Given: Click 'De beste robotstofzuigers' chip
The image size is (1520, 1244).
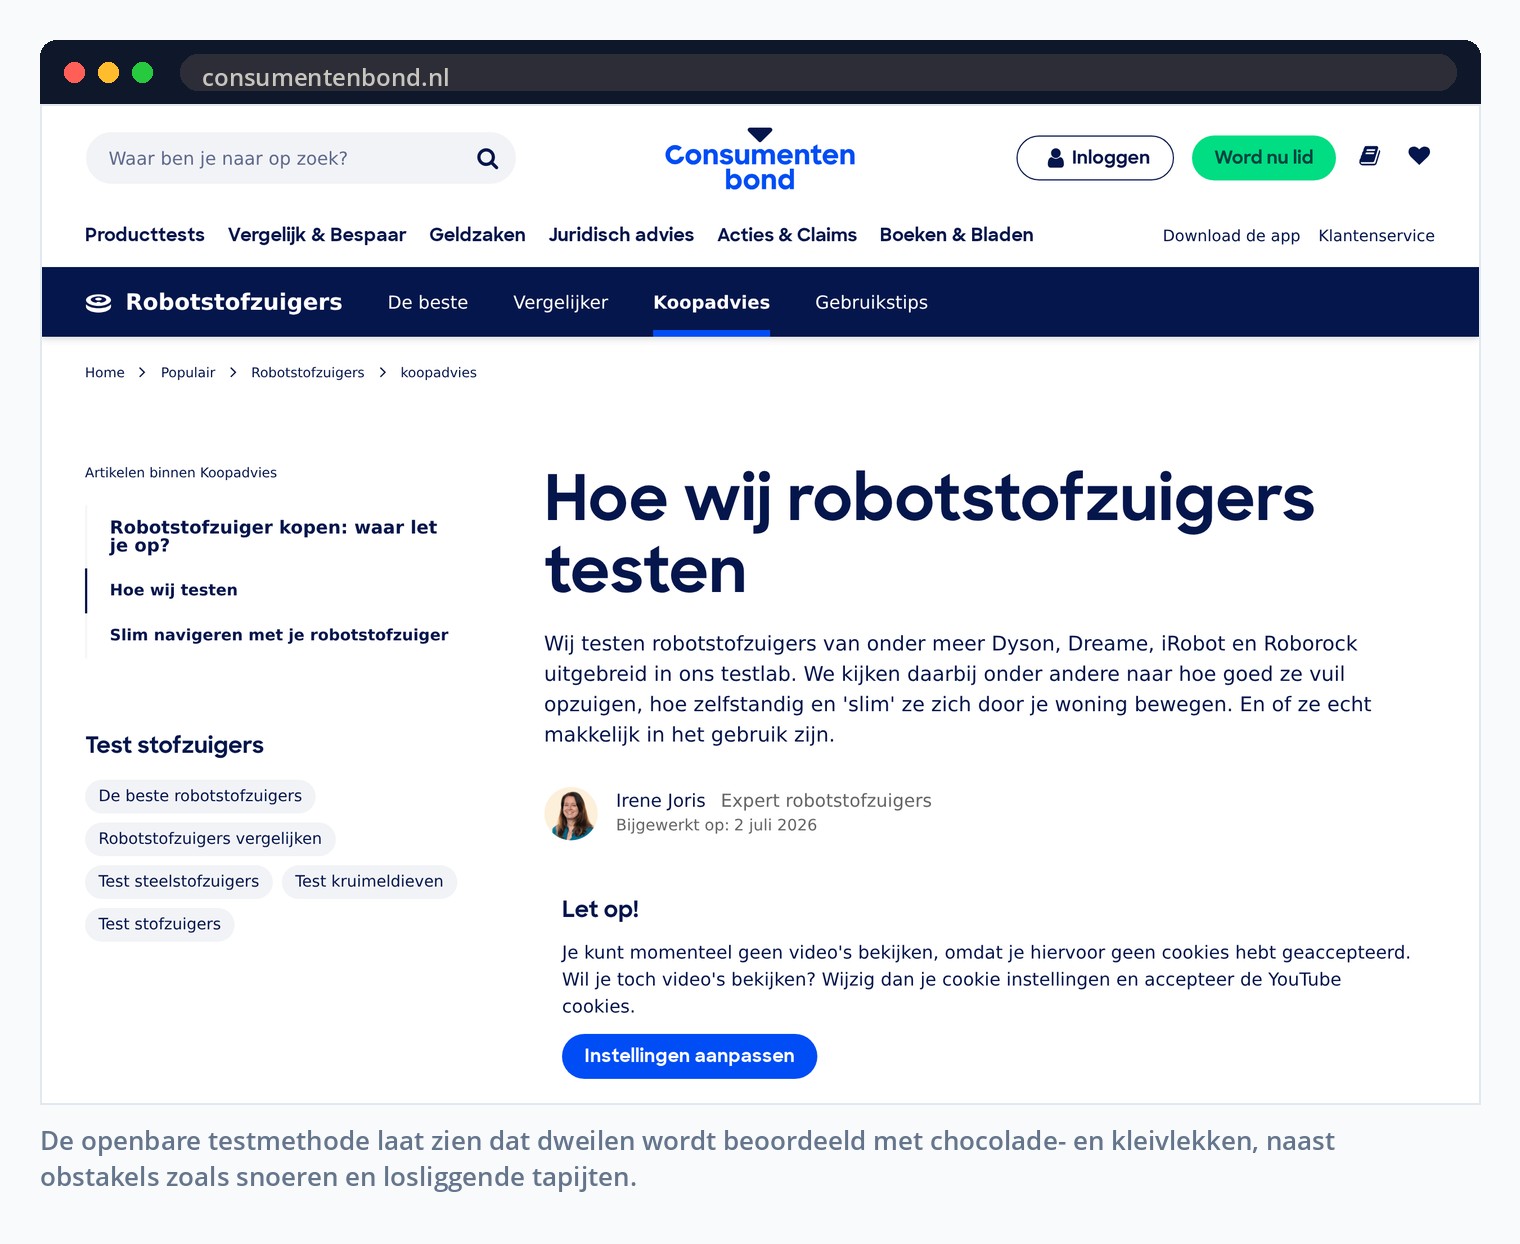Looking at the screenshot, I should point(200,796).
